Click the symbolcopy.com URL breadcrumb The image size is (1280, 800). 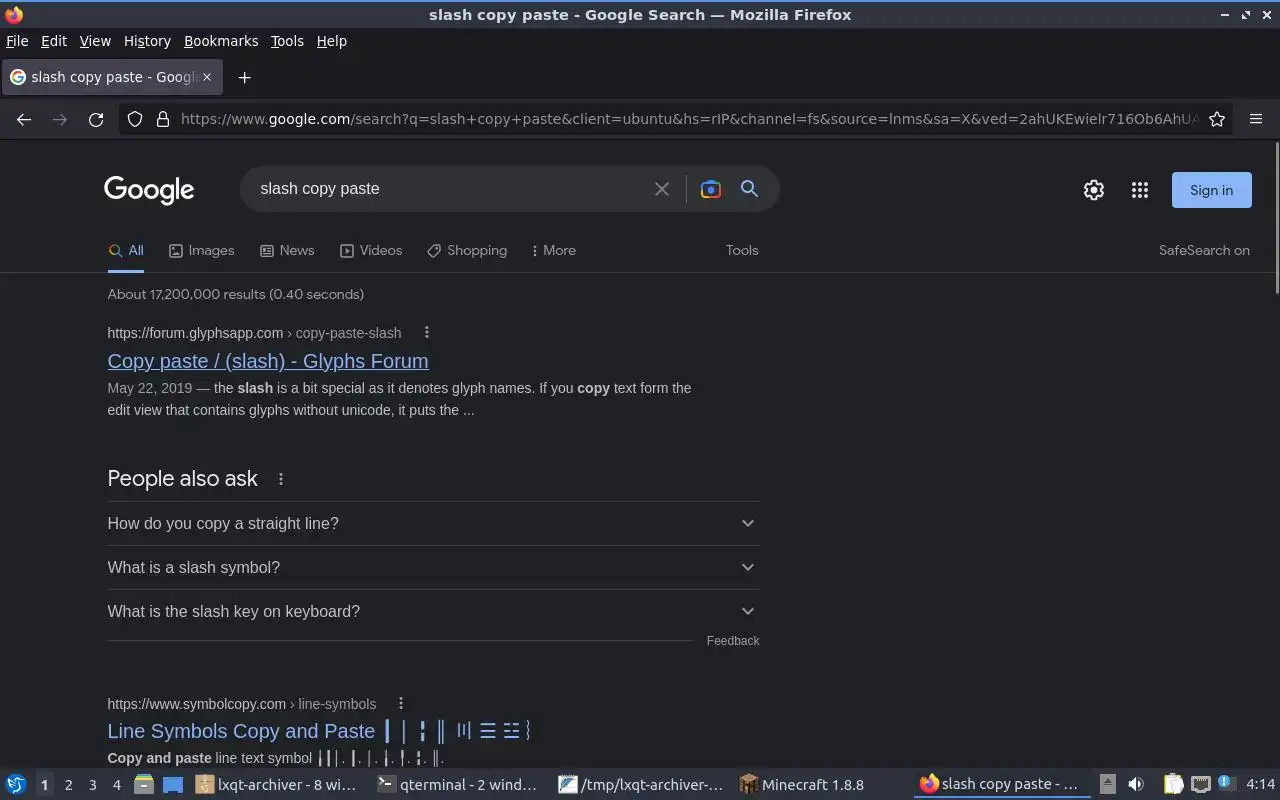[242, 704]
